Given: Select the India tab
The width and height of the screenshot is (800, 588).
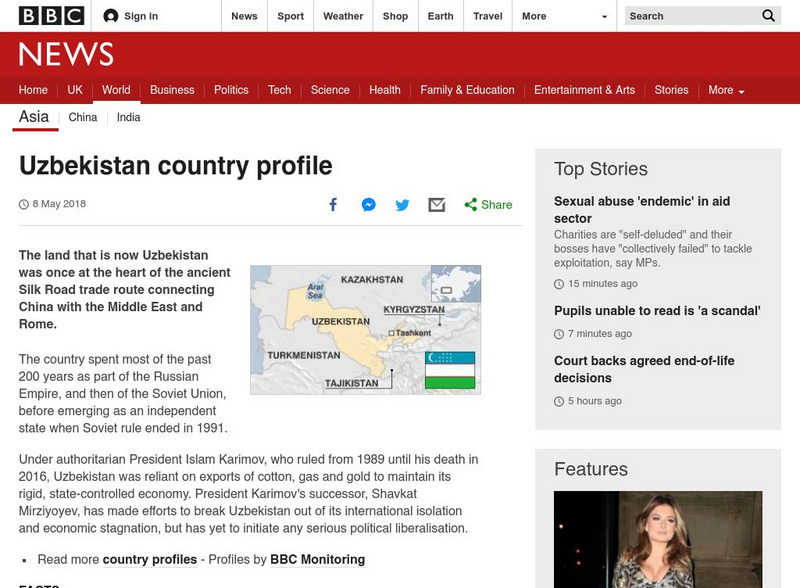Looking at the screenshot, I should point(131,117).
